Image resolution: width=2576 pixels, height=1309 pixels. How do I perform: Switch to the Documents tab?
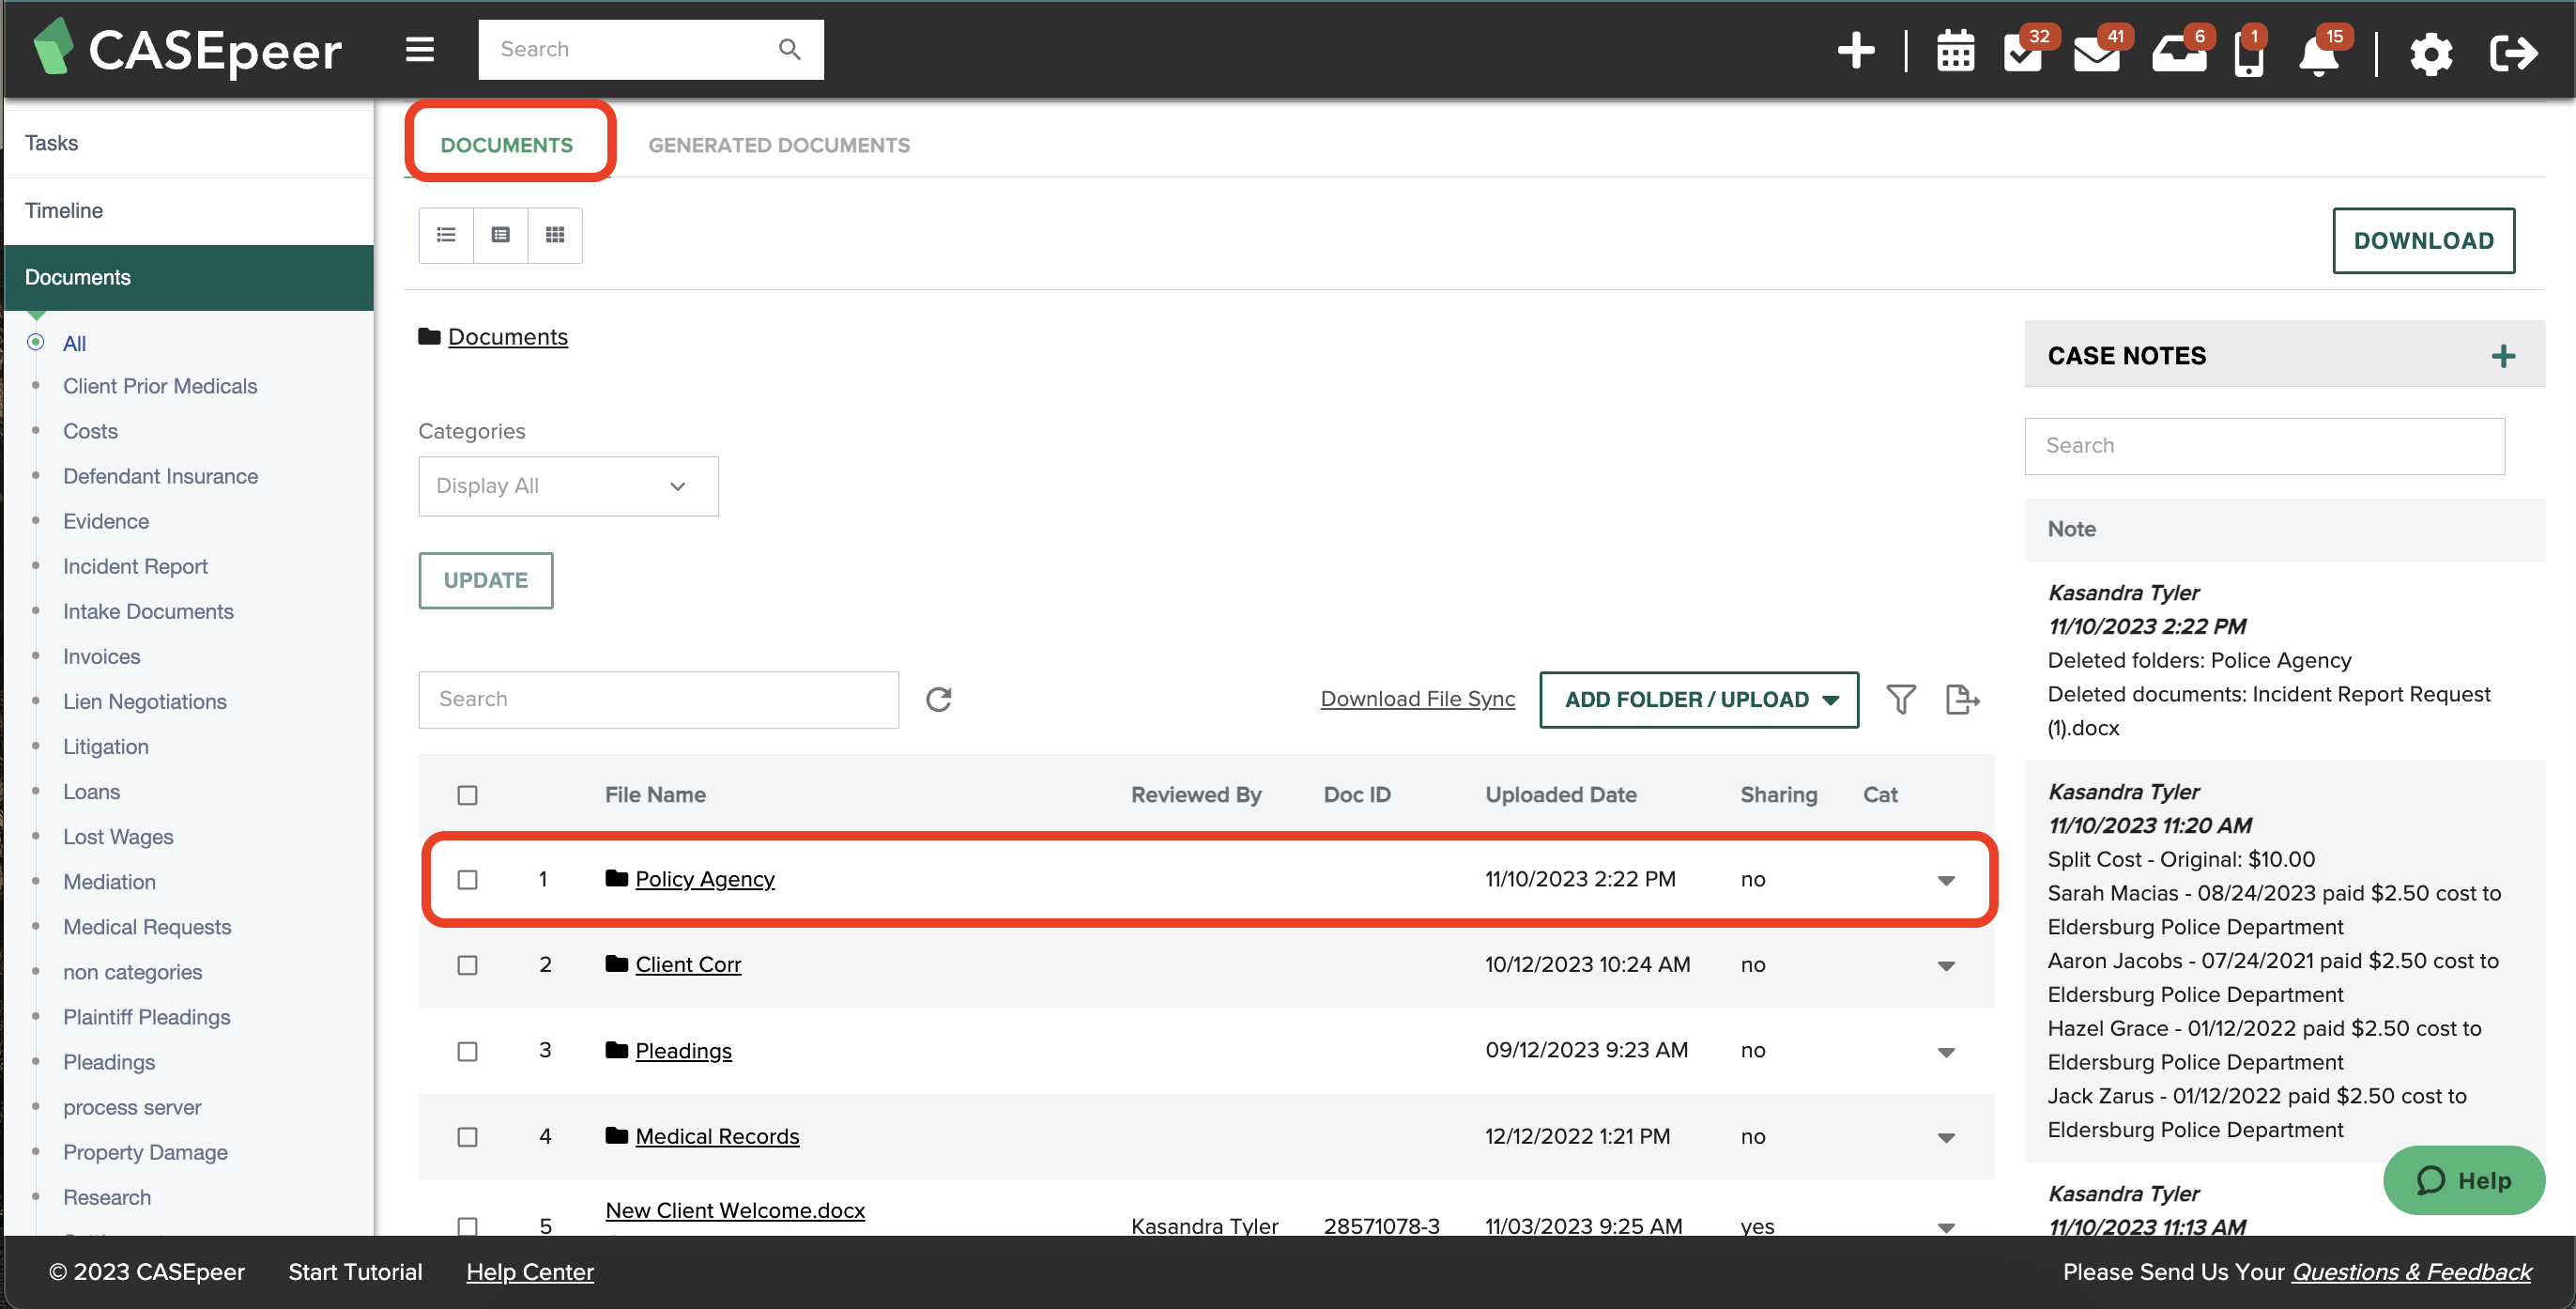coord(507,145)
